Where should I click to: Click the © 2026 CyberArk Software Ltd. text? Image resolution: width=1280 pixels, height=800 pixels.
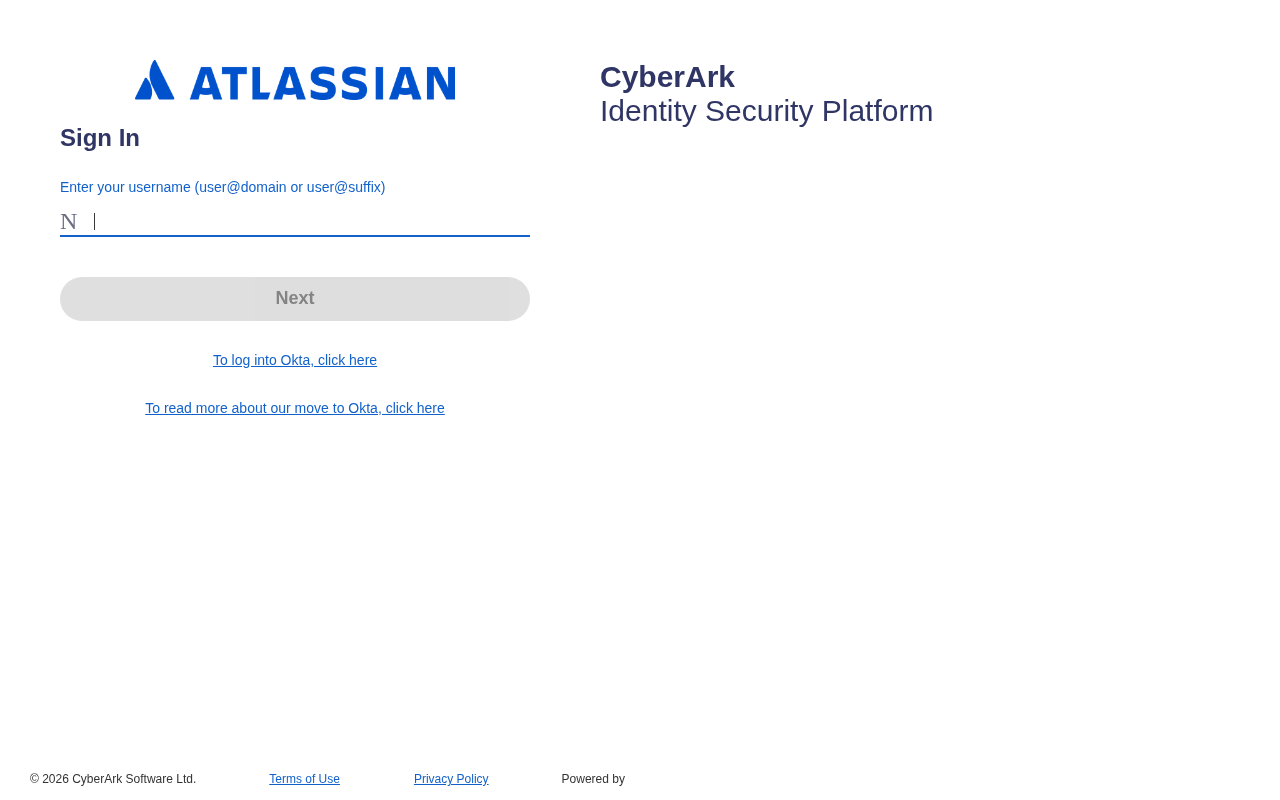click(x=113, y=779)
